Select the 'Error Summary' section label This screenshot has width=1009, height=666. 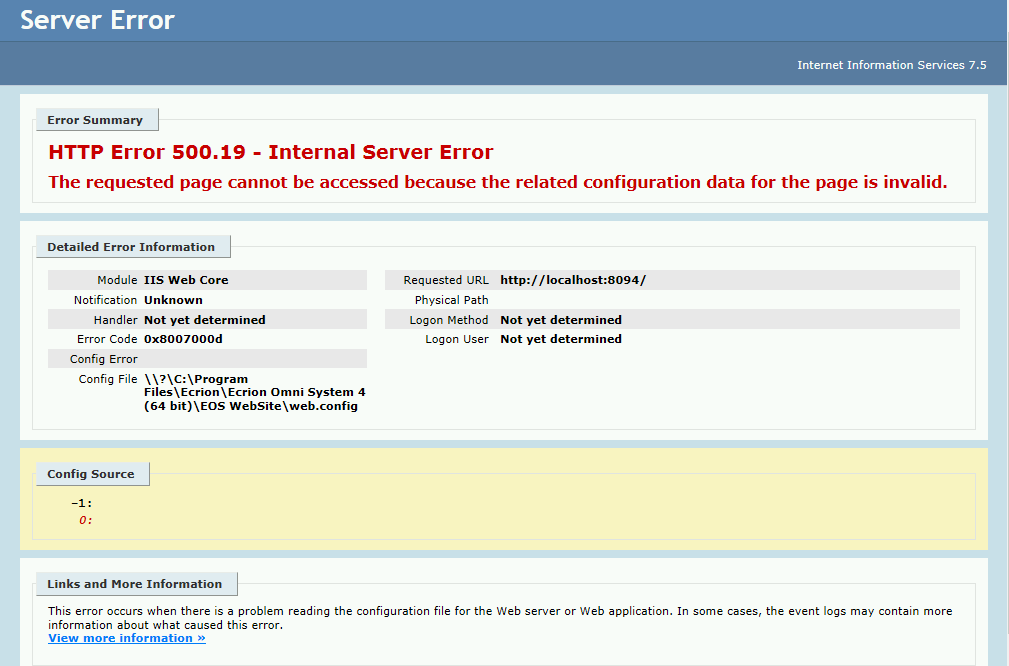[x=95, y=120]
